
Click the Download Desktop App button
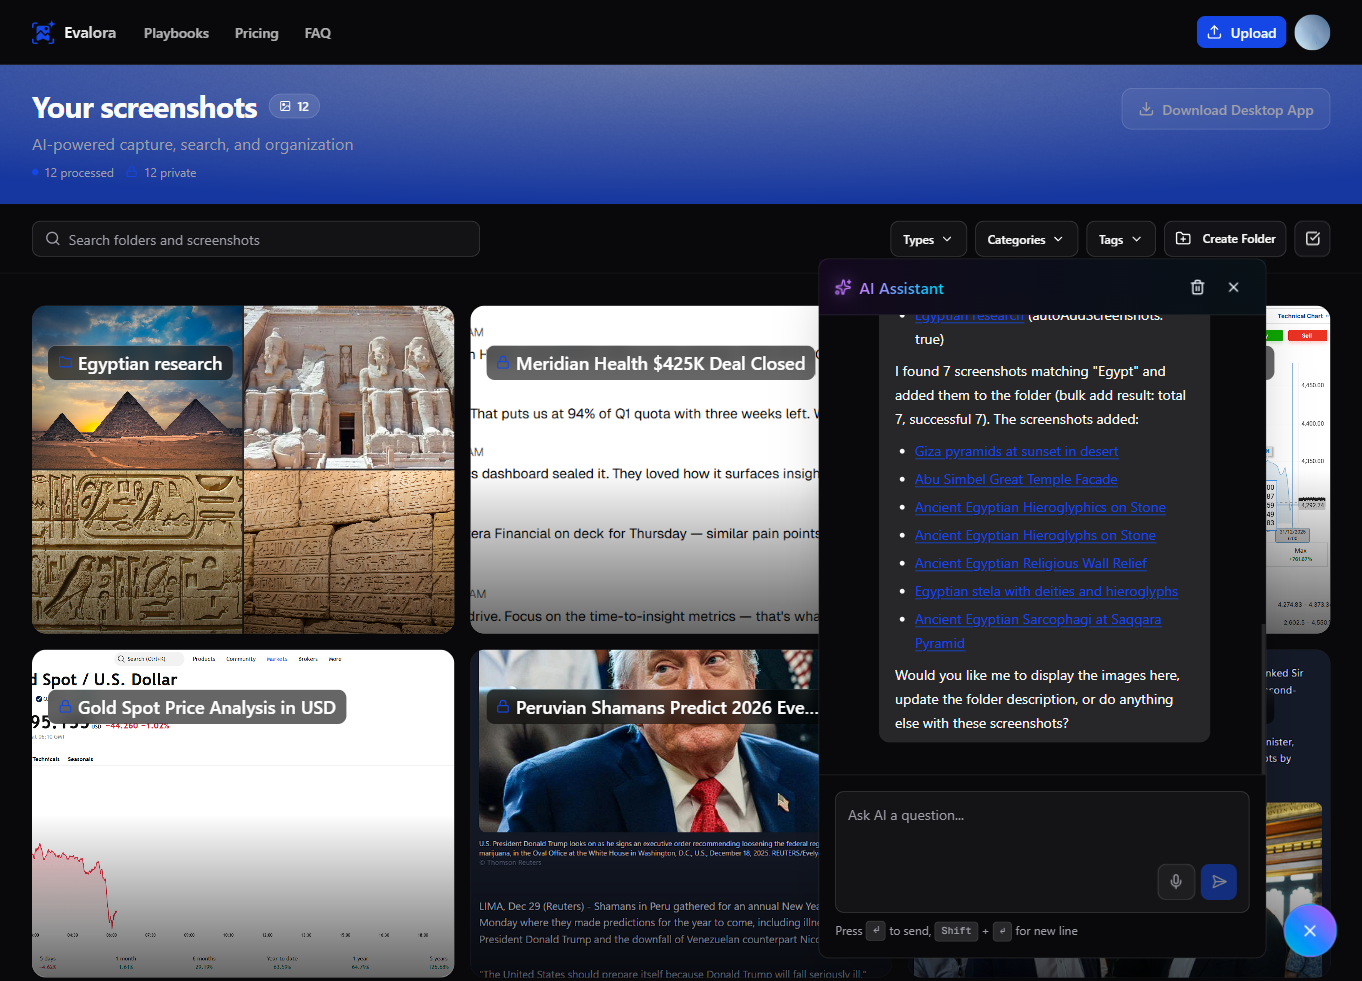[1226, 110]
